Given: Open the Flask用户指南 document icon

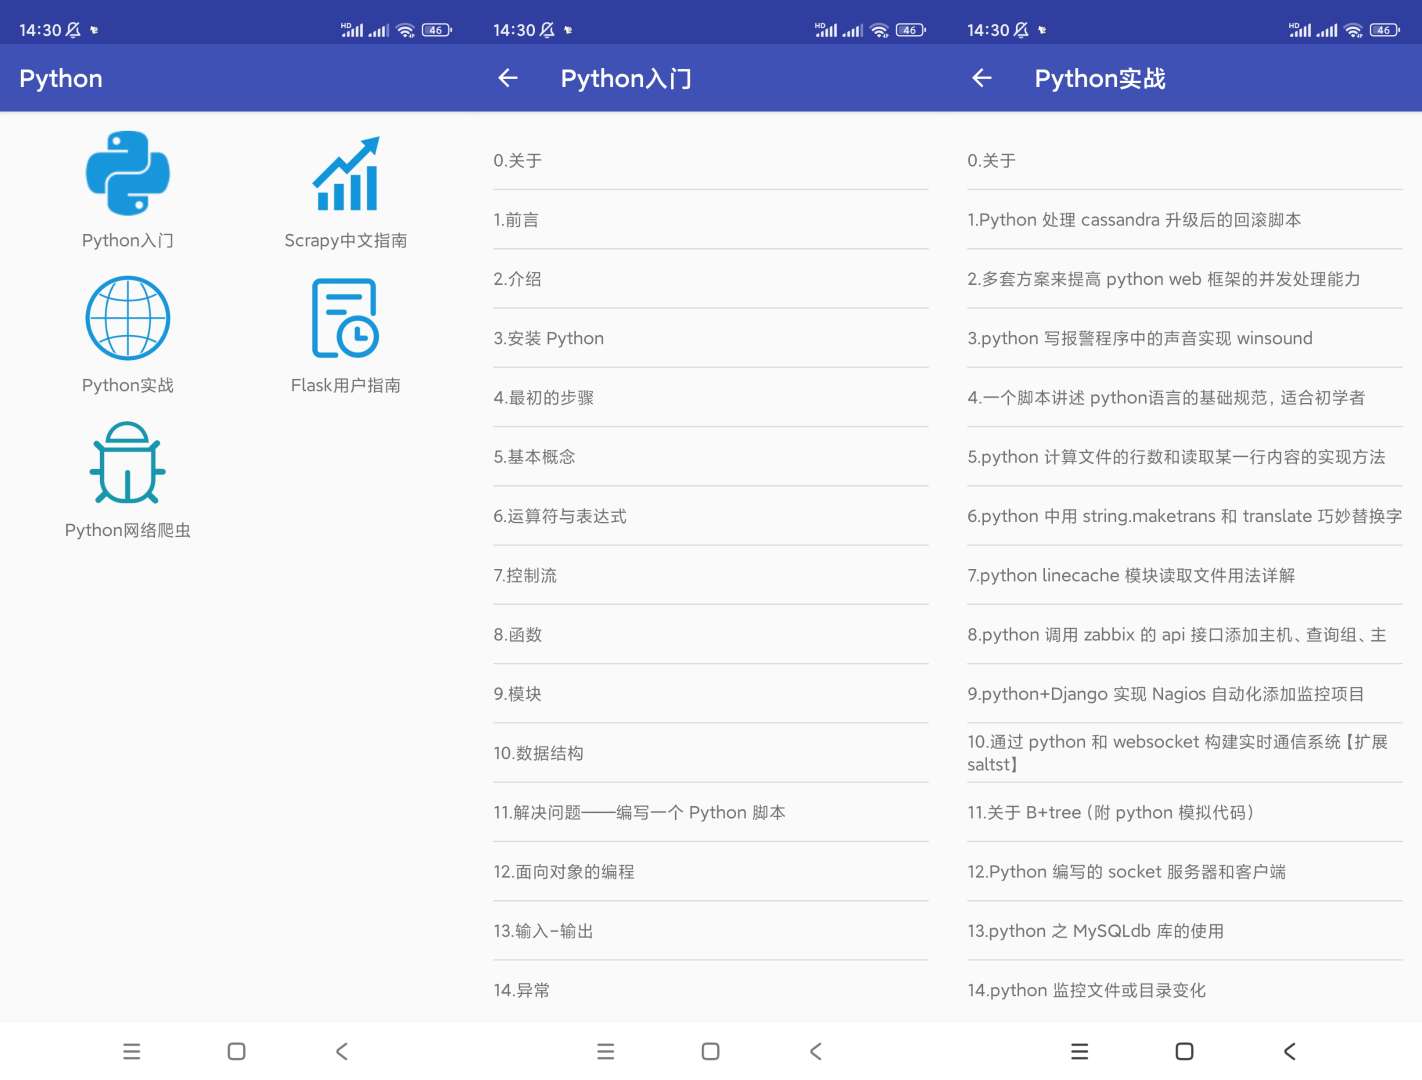Looking at the screenshot, I should (346, 318).
